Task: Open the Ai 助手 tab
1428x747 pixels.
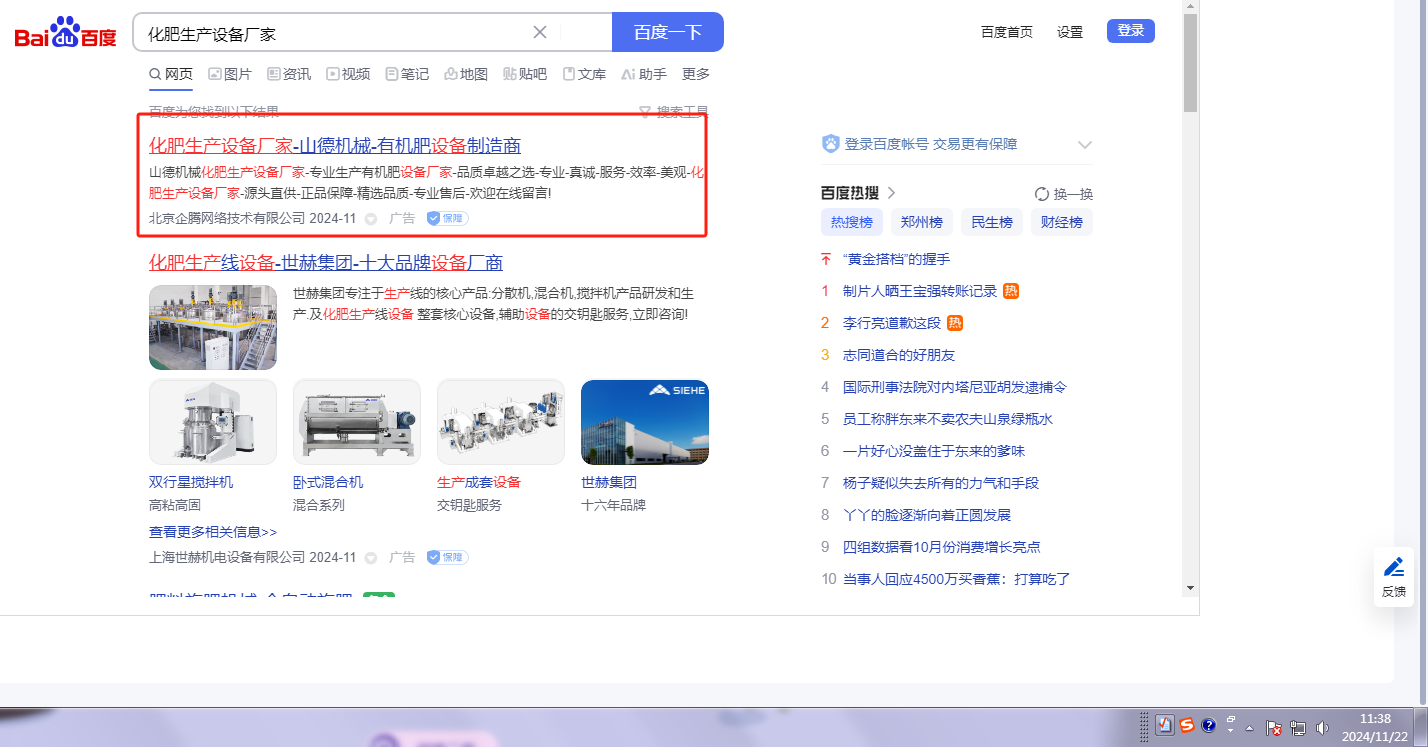Action: coord(644,74)
